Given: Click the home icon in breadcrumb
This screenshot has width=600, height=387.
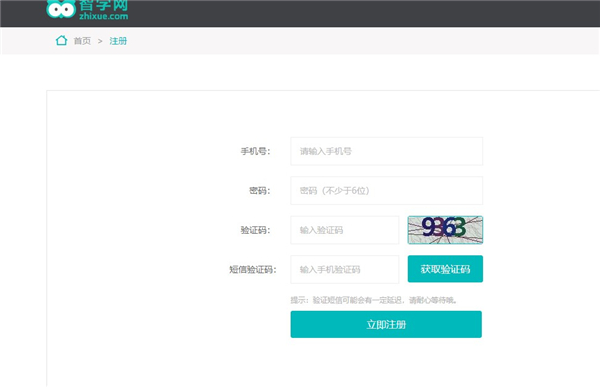Looking at the screenshot, I should 61,40.
